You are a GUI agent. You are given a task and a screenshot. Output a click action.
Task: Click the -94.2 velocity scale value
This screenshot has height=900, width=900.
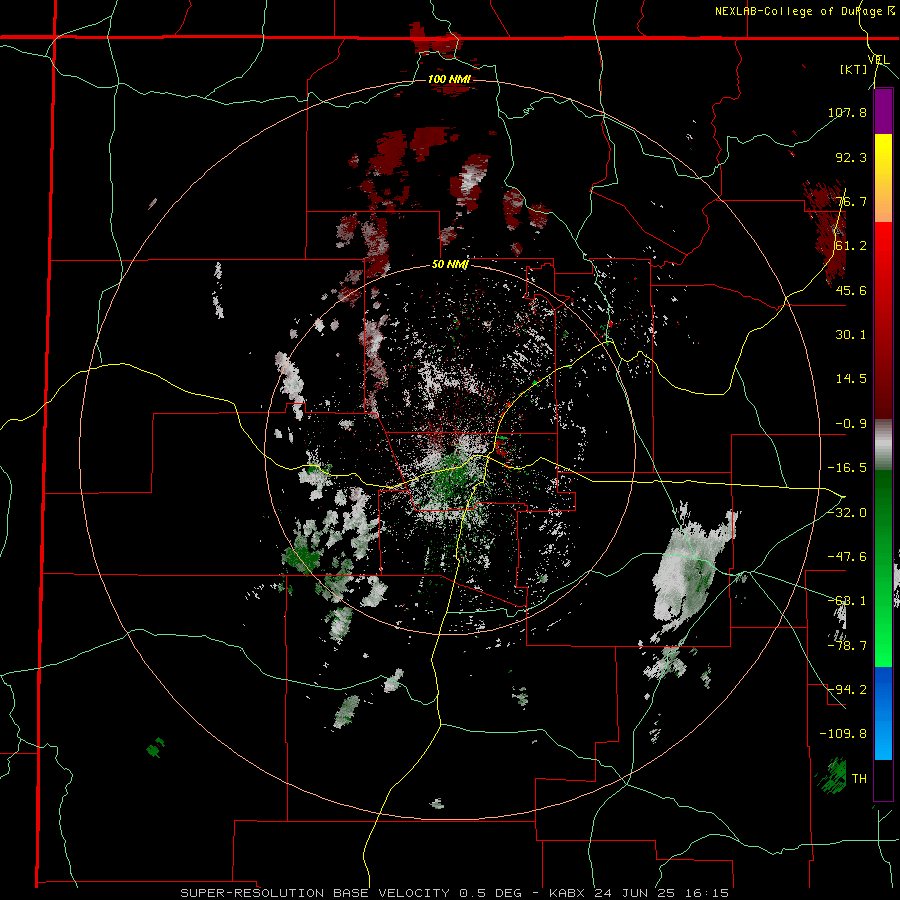coord(847,689)
